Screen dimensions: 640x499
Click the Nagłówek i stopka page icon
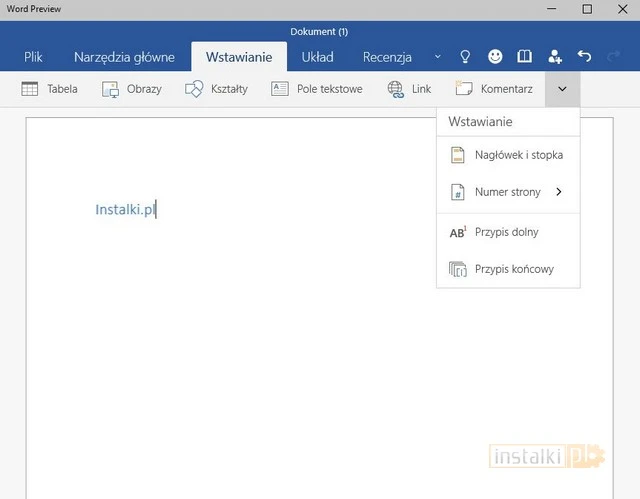tap(458, 155)
